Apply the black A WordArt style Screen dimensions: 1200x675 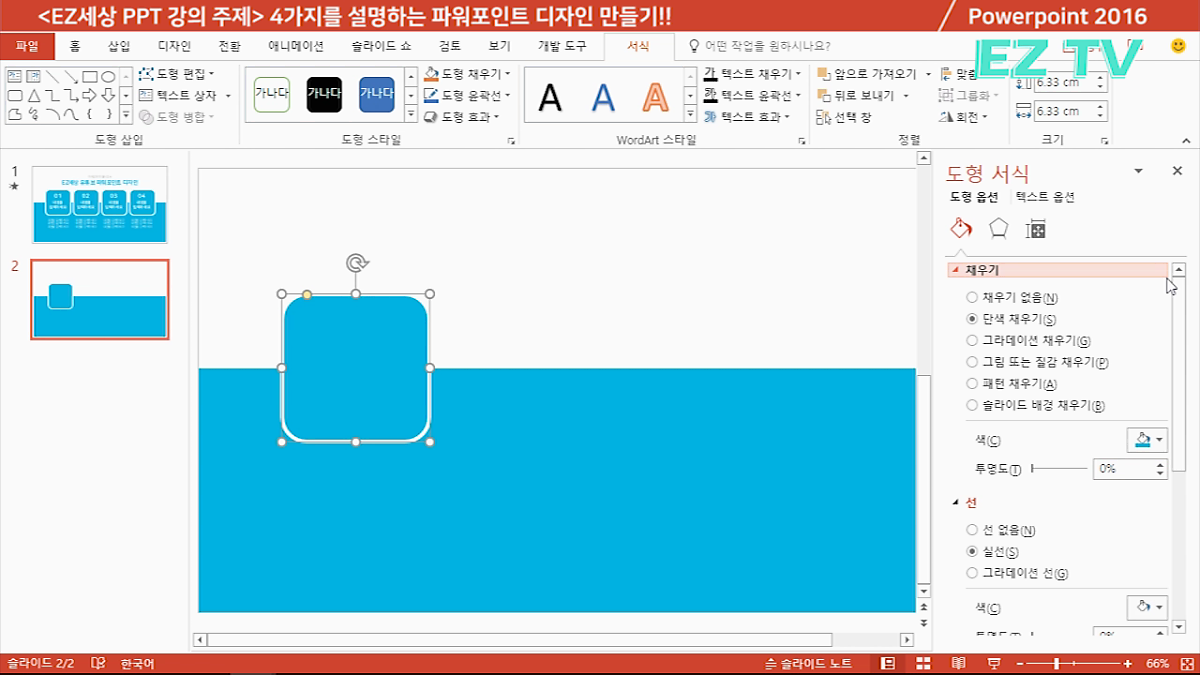550,97
